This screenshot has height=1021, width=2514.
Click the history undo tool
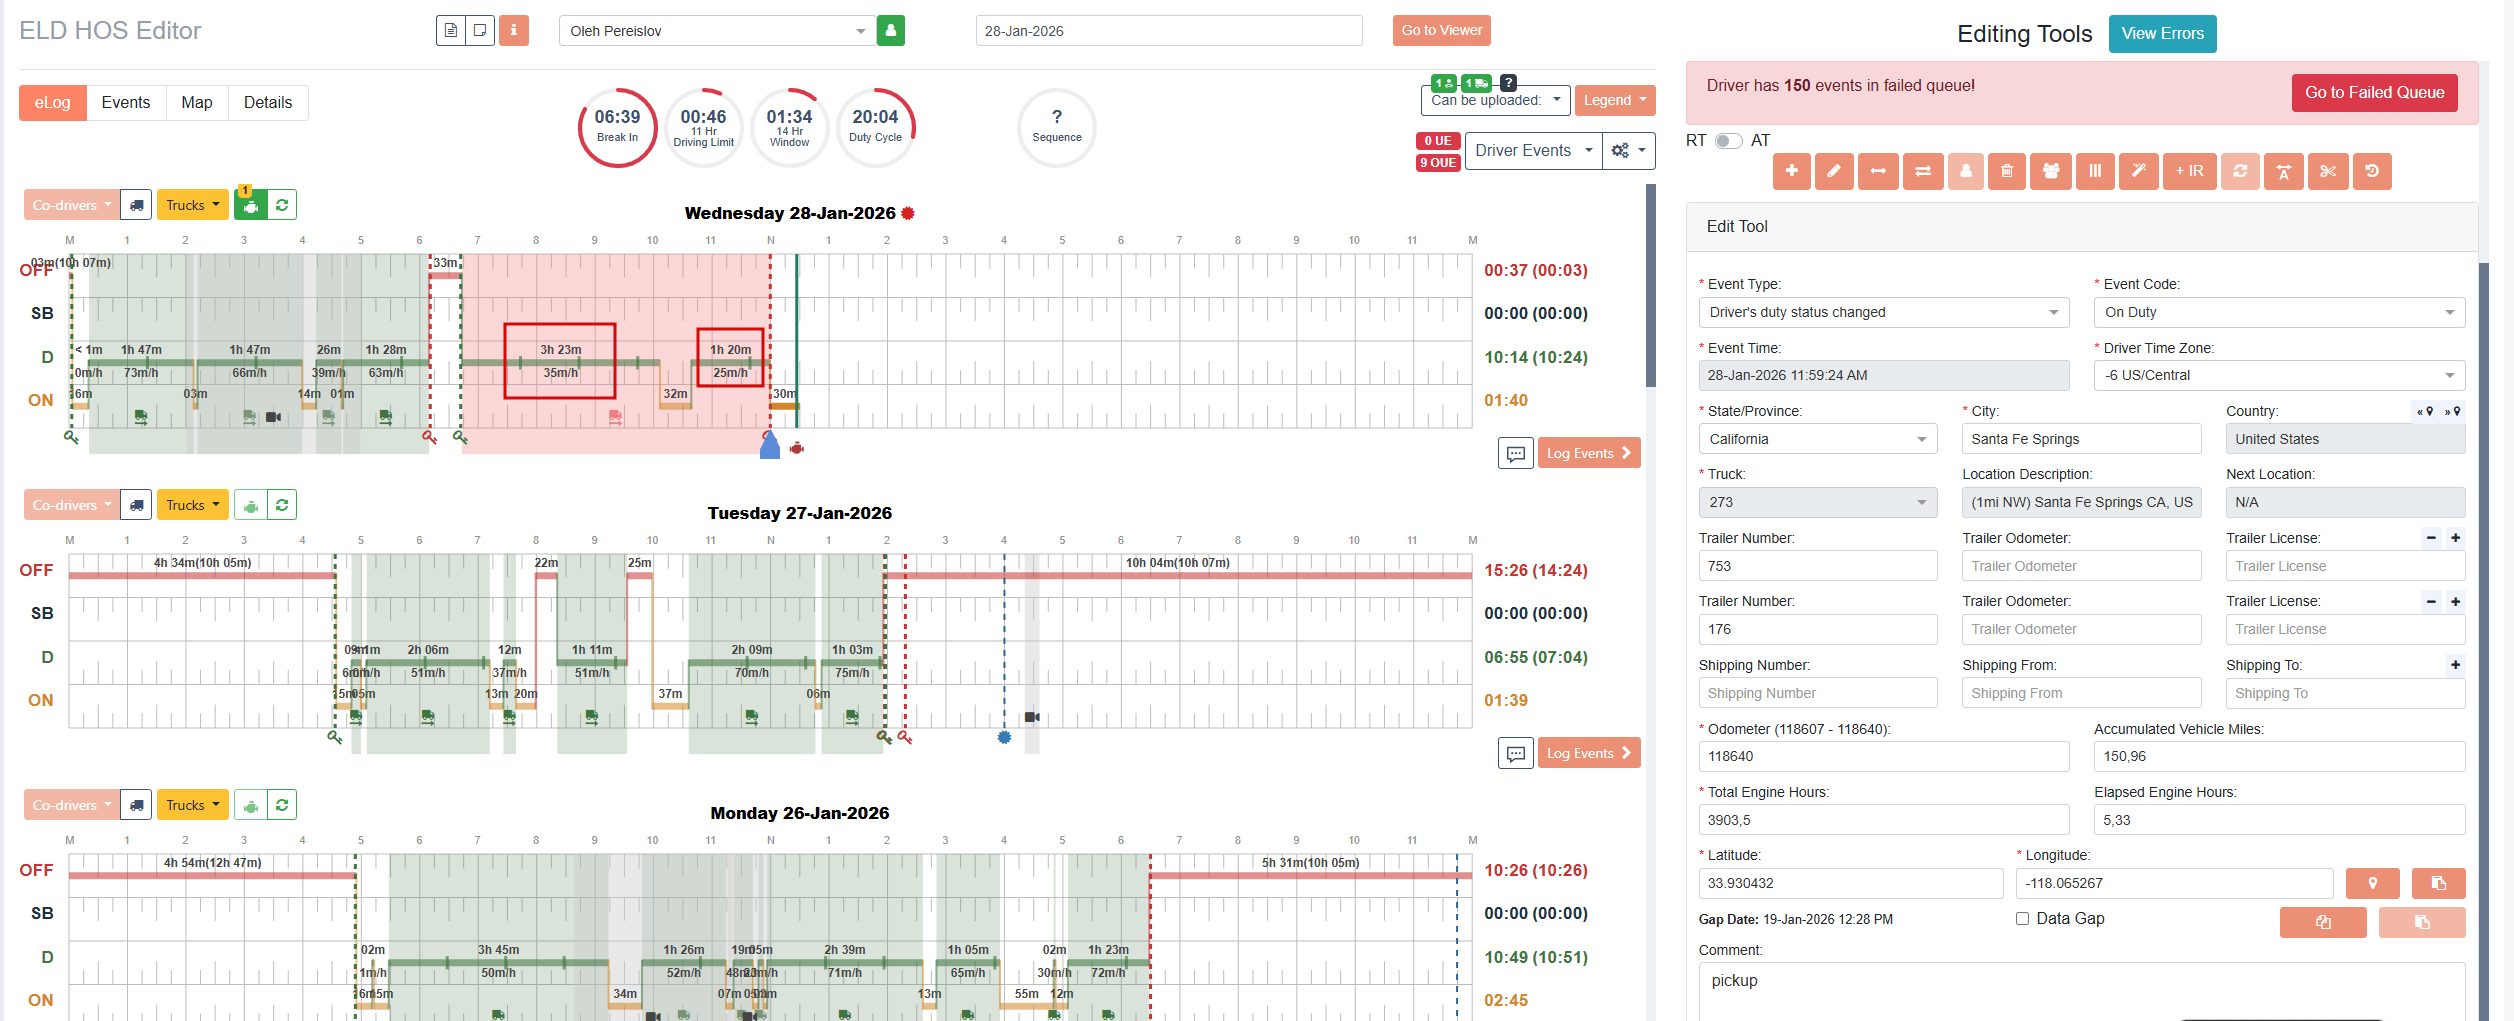pyautogui.click(x=2372, y=171)
